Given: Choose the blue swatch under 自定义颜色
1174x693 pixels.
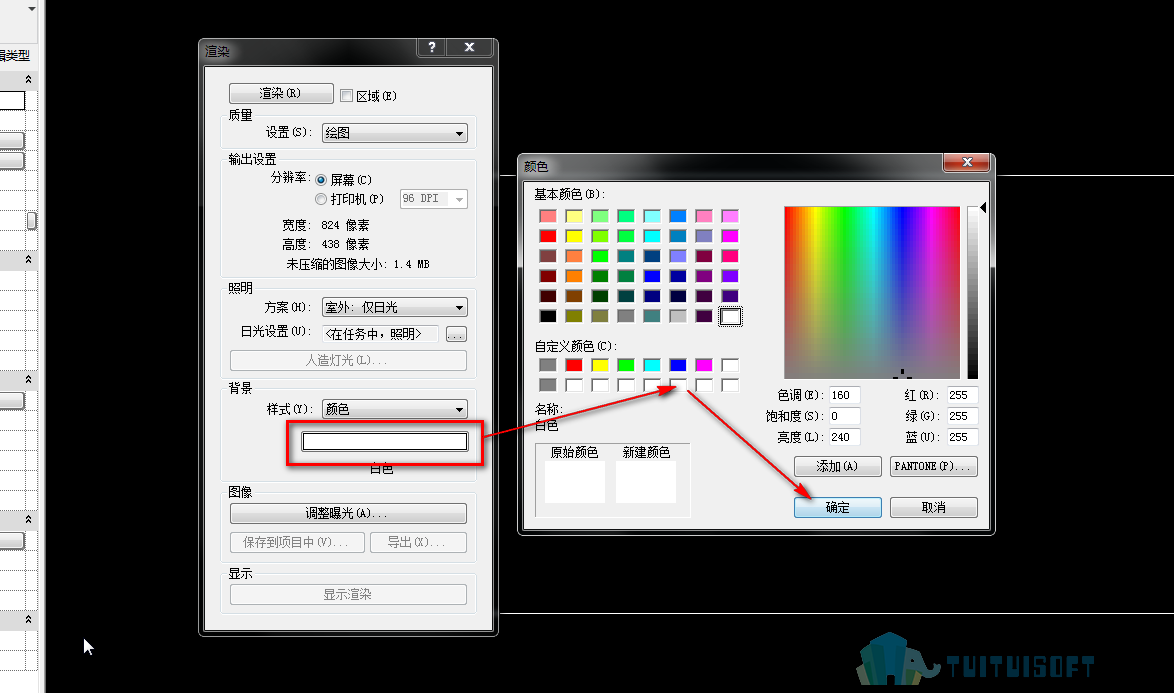Looking at the screenshot, I should pyautogui.click(x=678, y=365).
